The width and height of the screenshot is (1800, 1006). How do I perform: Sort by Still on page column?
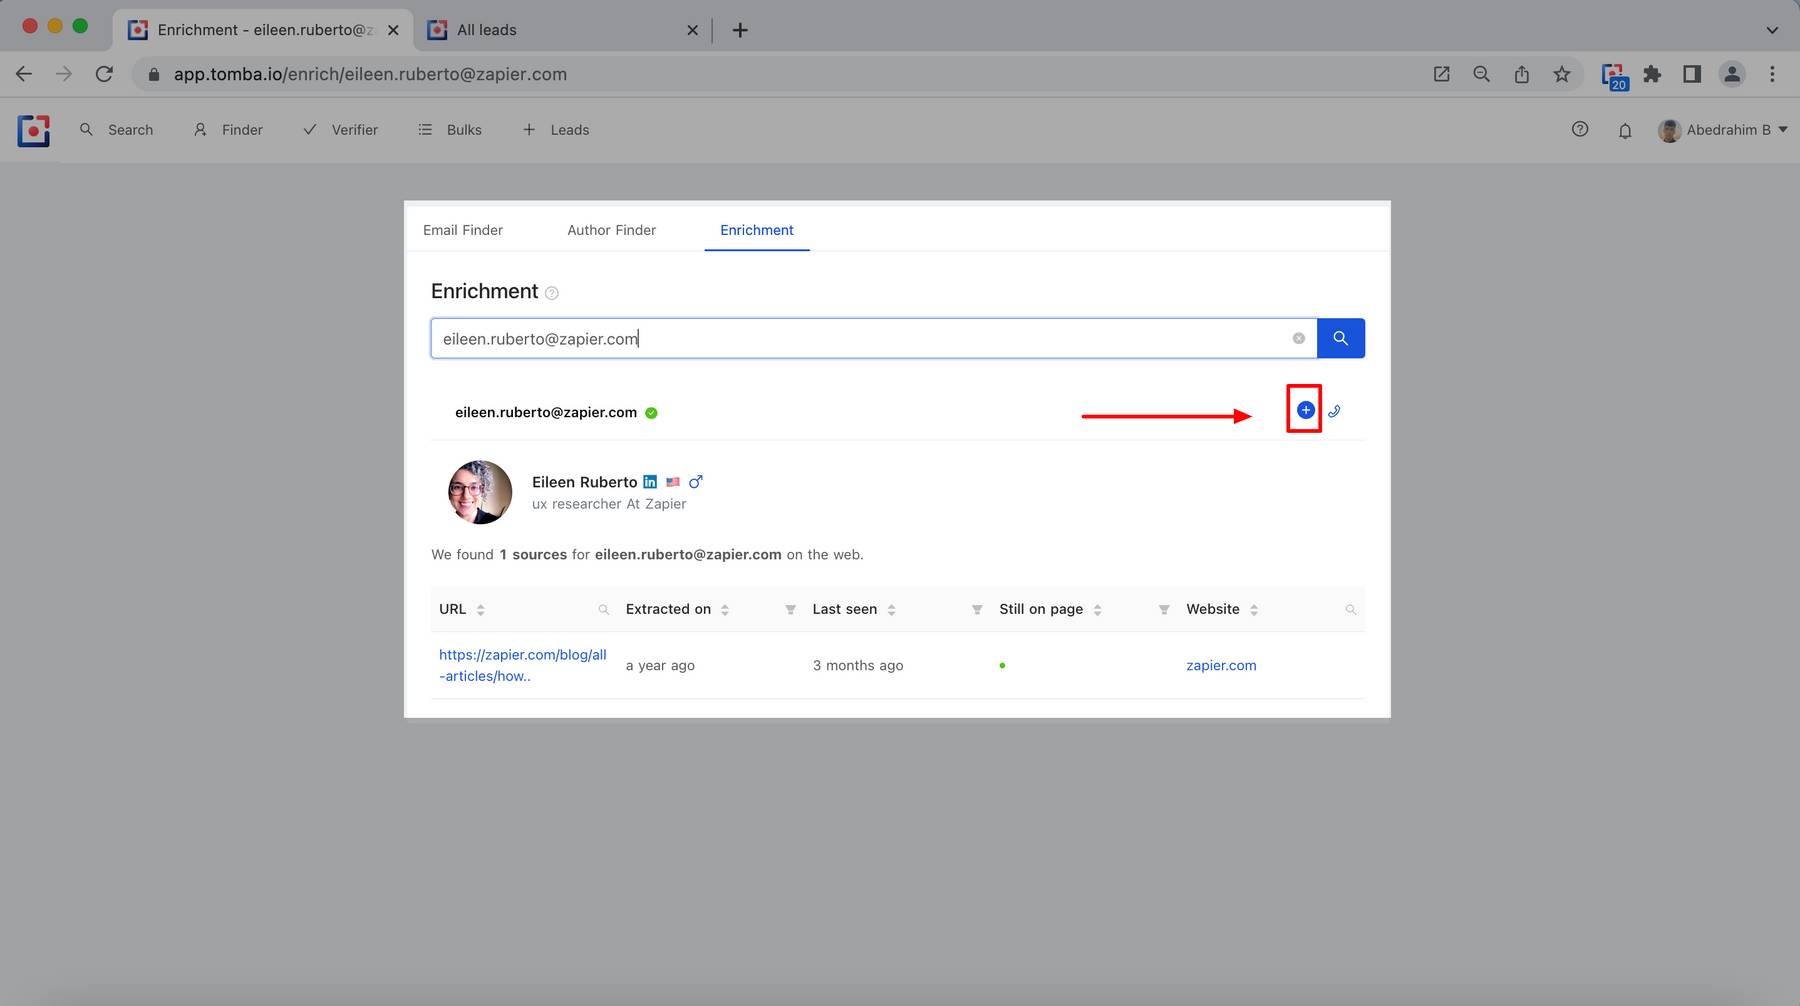(1097, 610)
